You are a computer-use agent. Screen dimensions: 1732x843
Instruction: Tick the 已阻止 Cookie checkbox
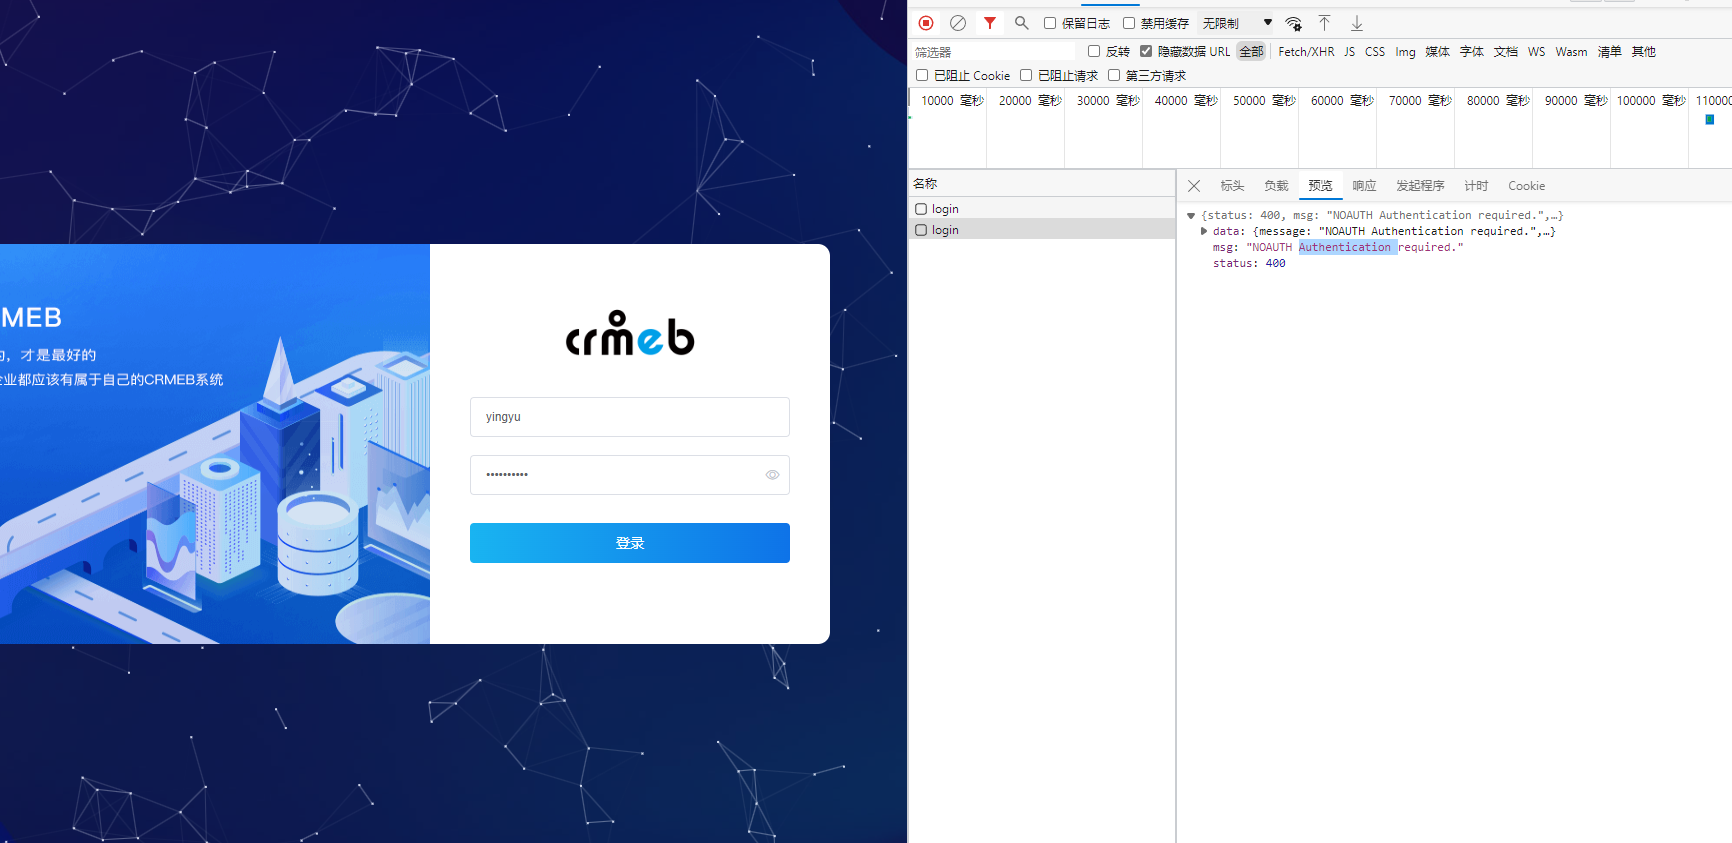[922, 75]
